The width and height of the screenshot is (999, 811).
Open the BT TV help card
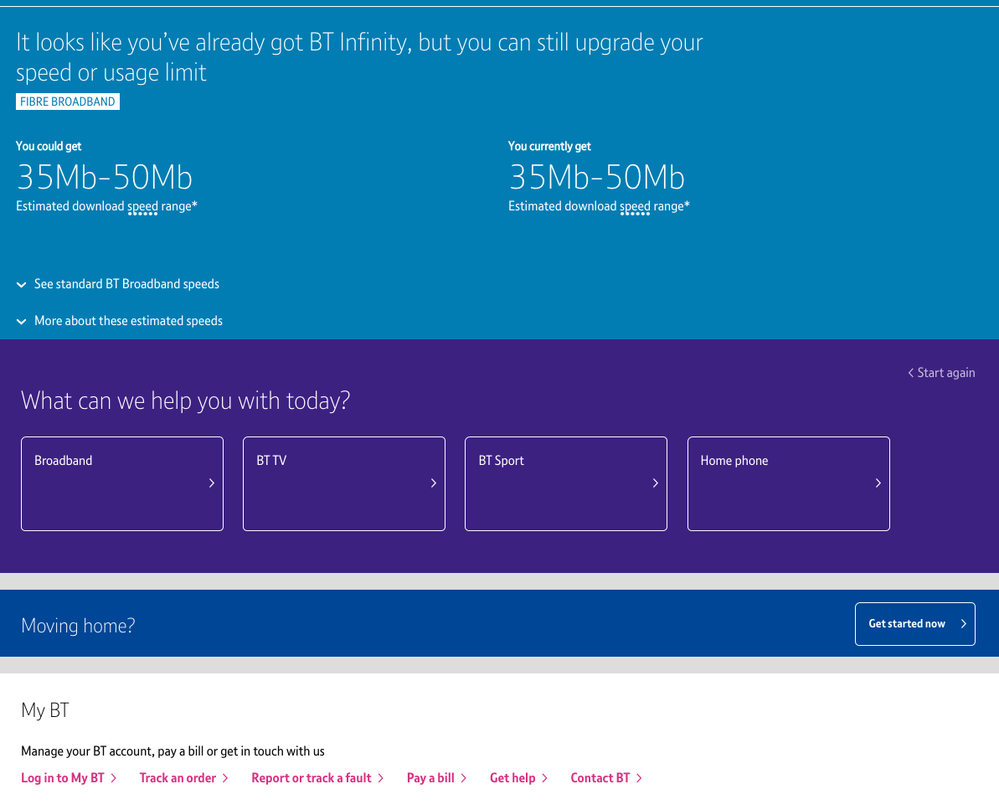click(344, 484)
